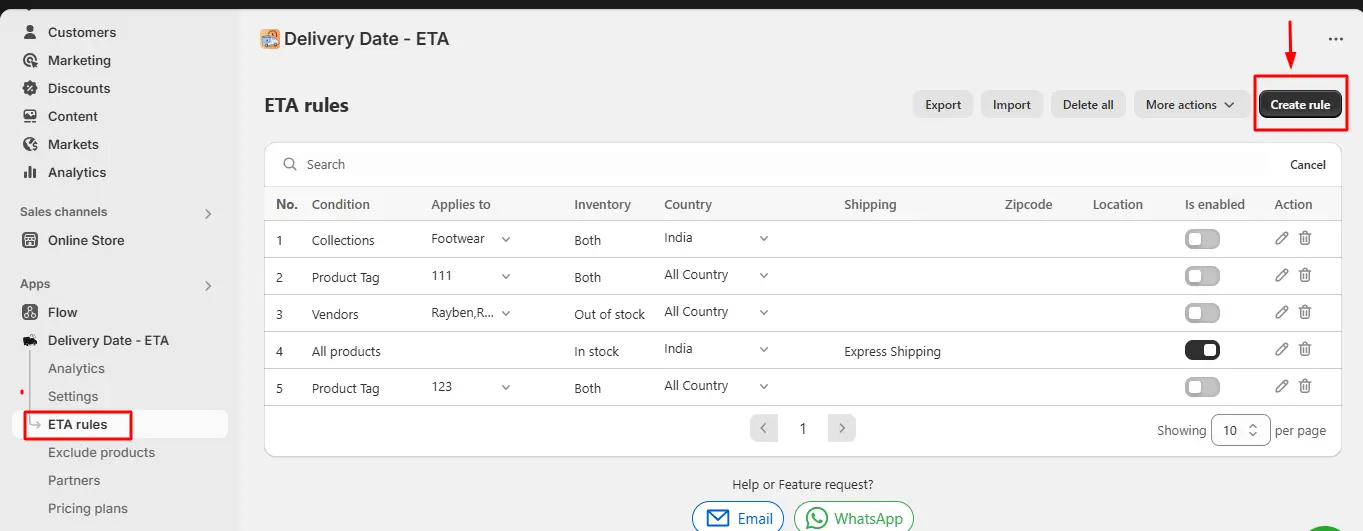Delete rule 4 All products trash icon

pos(1305,349)
